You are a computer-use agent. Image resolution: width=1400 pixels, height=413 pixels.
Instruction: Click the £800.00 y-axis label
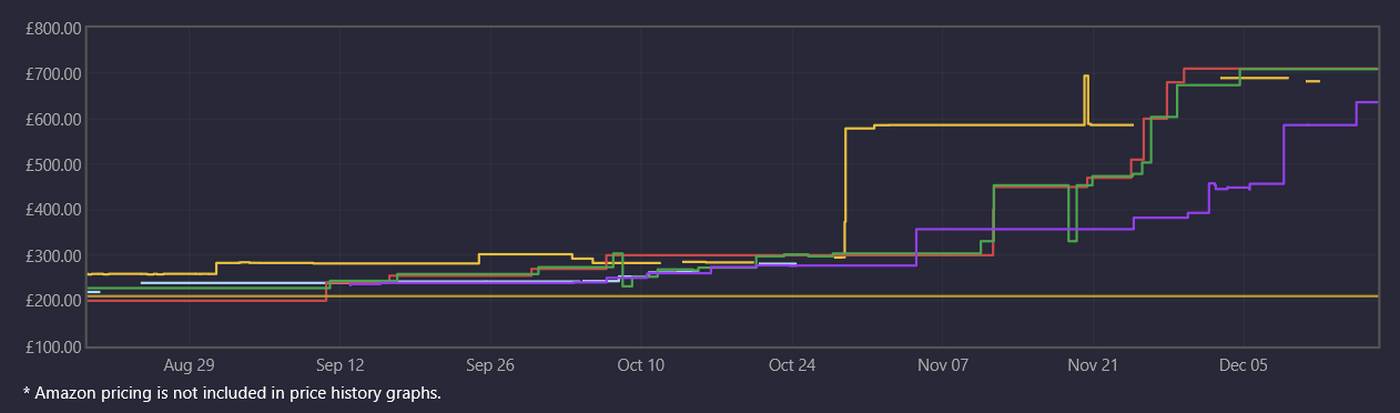(53, 28)
